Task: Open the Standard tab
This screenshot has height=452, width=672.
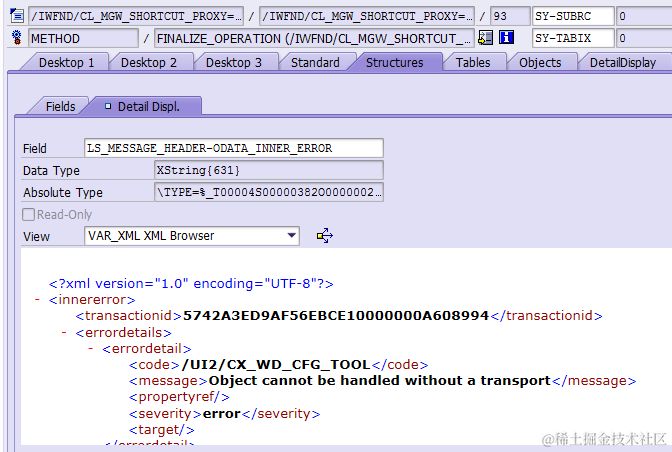Action: coord(315,63)
